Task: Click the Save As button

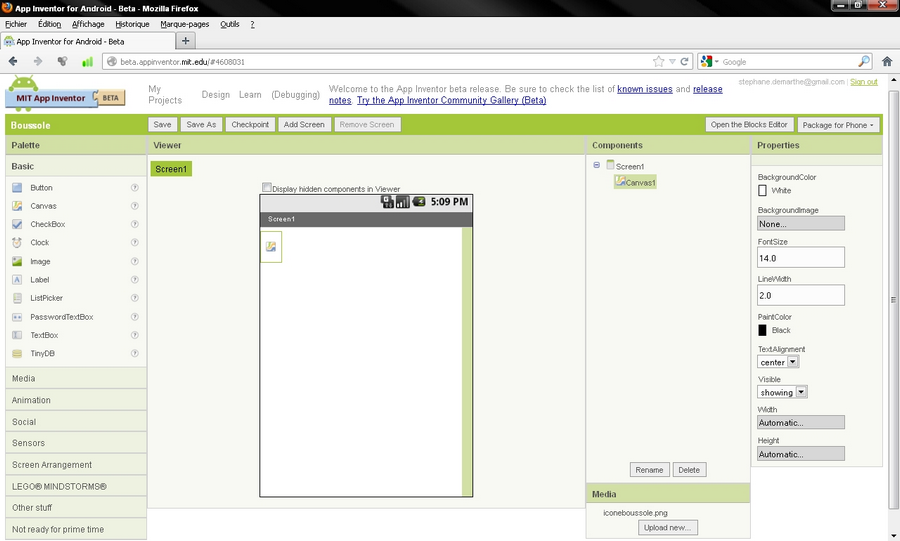Action: [x=201, y=124]
